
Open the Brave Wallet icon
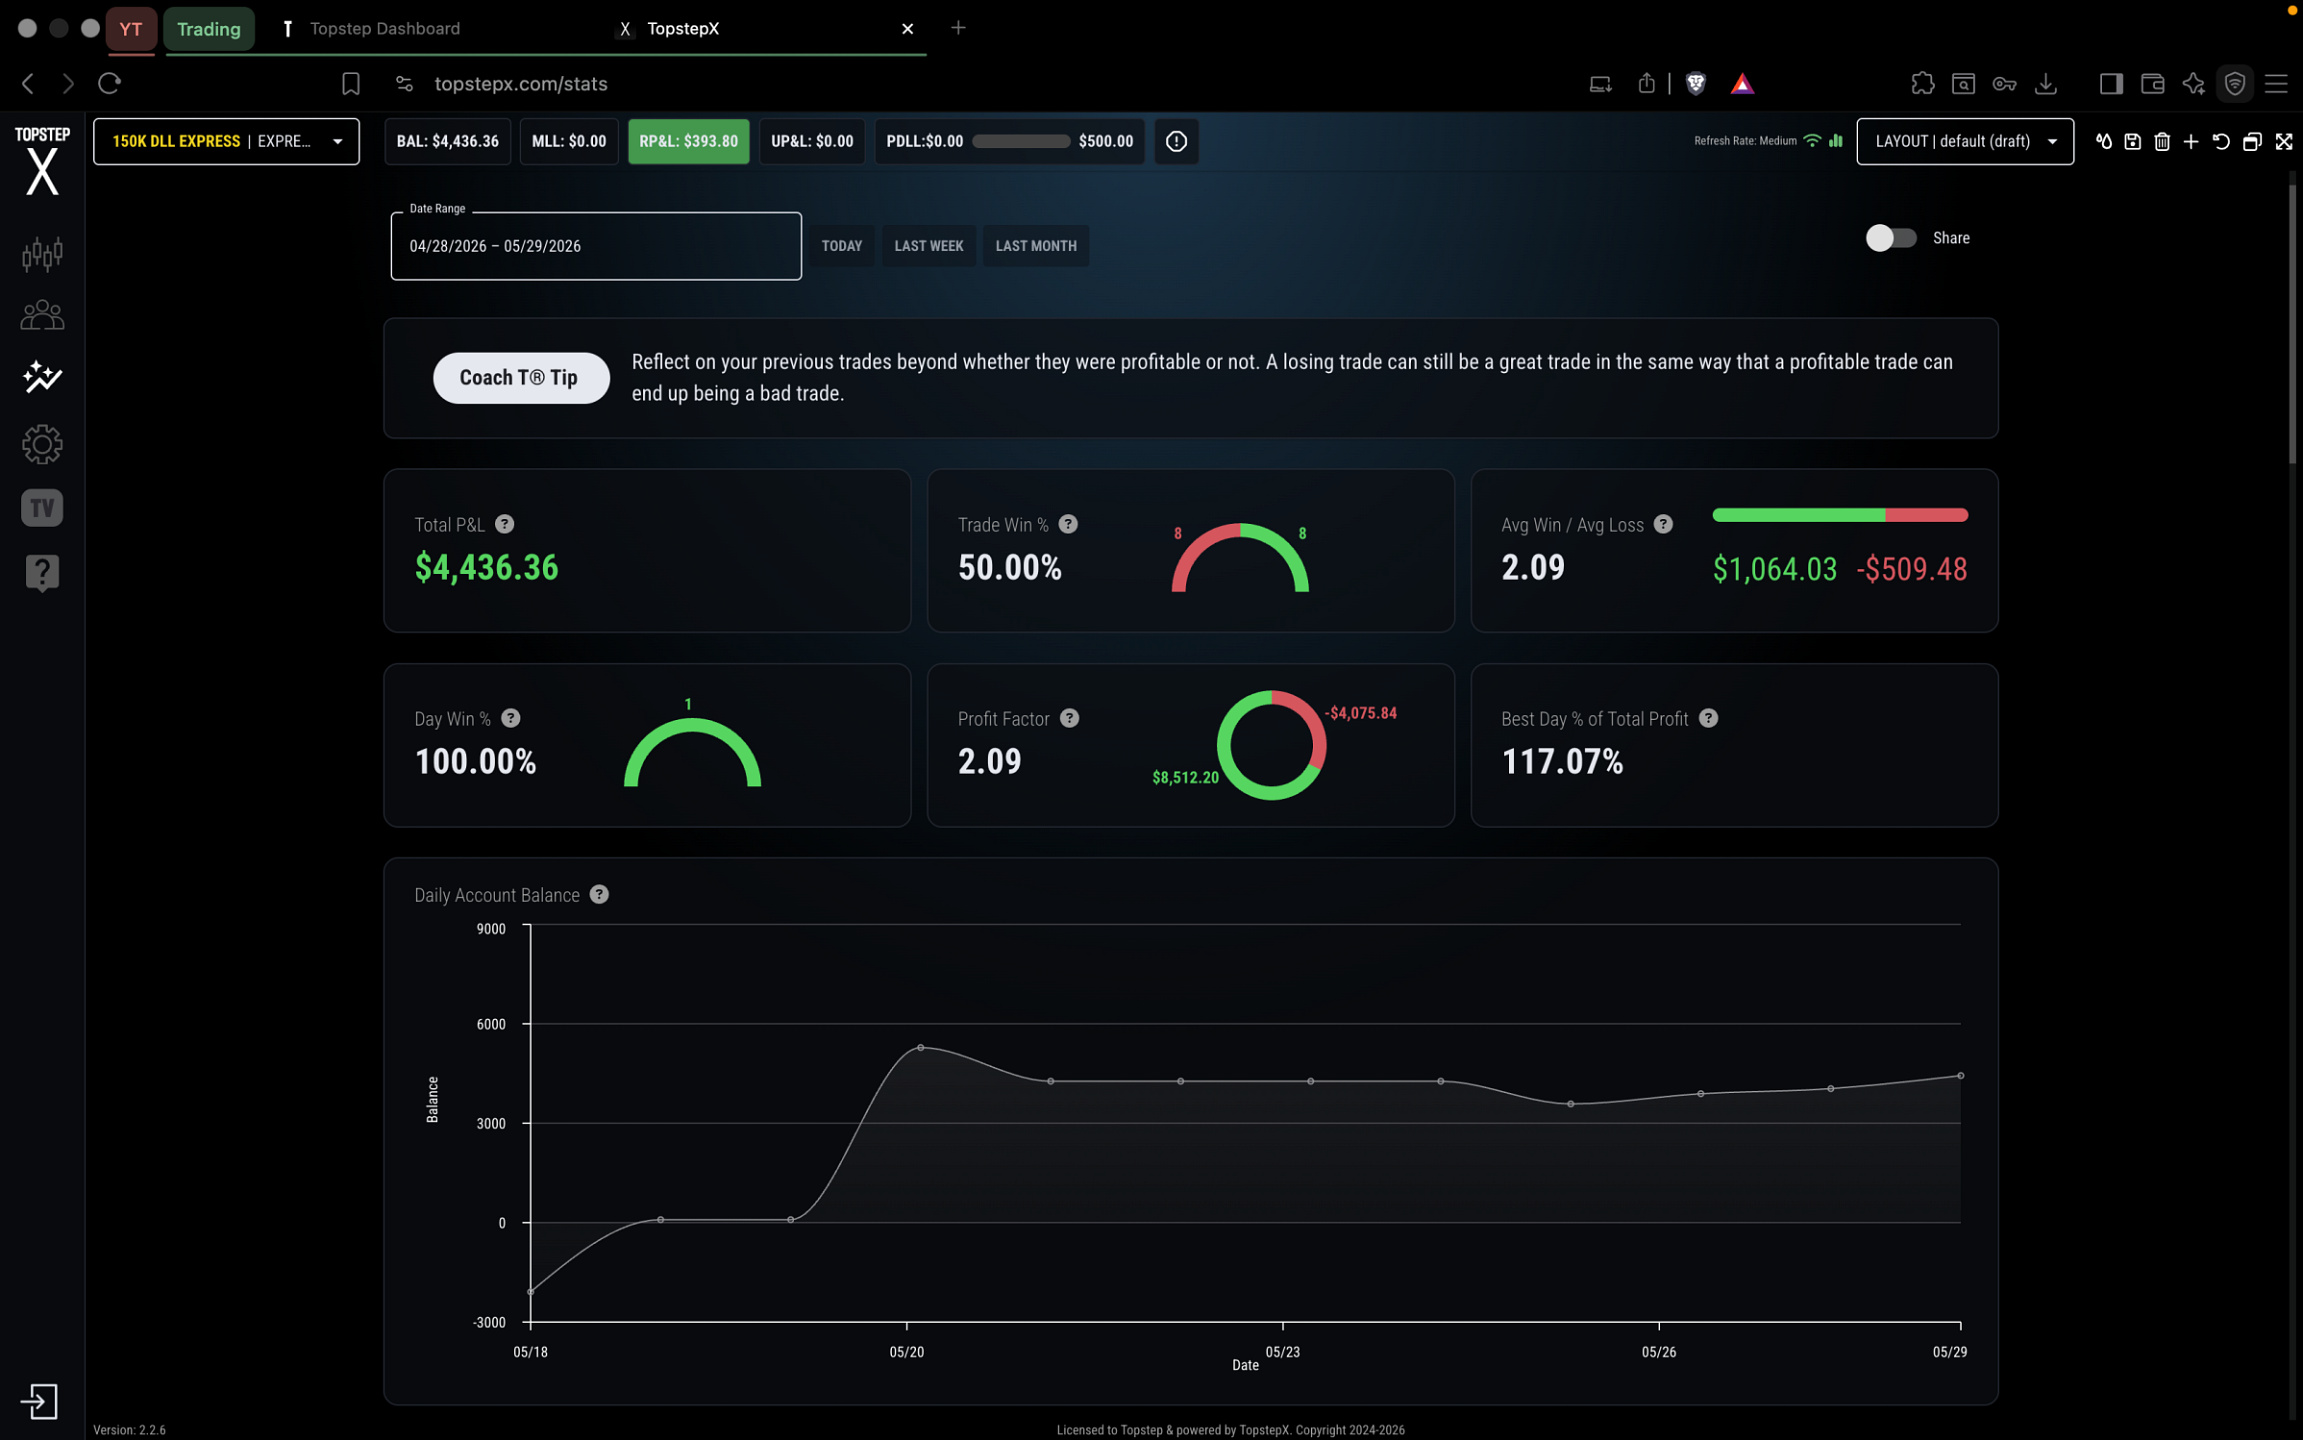click(x=2152, y=84)
